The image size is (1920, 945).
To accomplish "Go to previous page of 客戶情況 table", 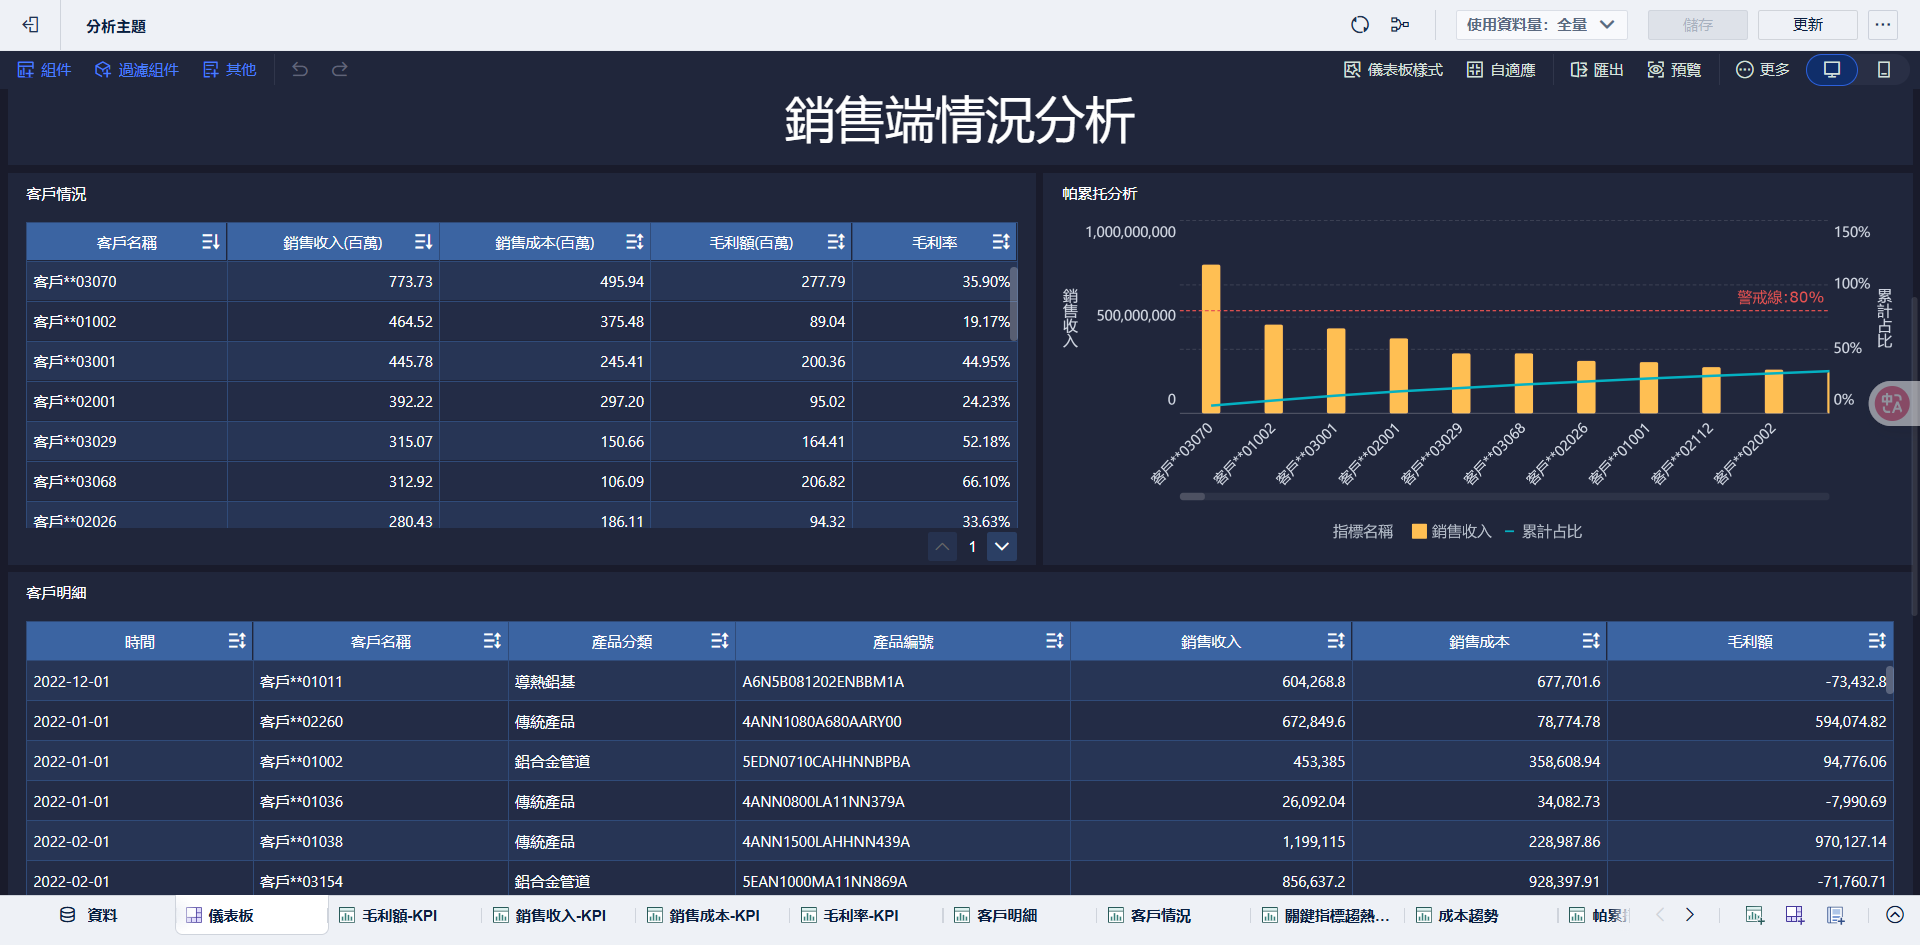I will pos(942,547).
